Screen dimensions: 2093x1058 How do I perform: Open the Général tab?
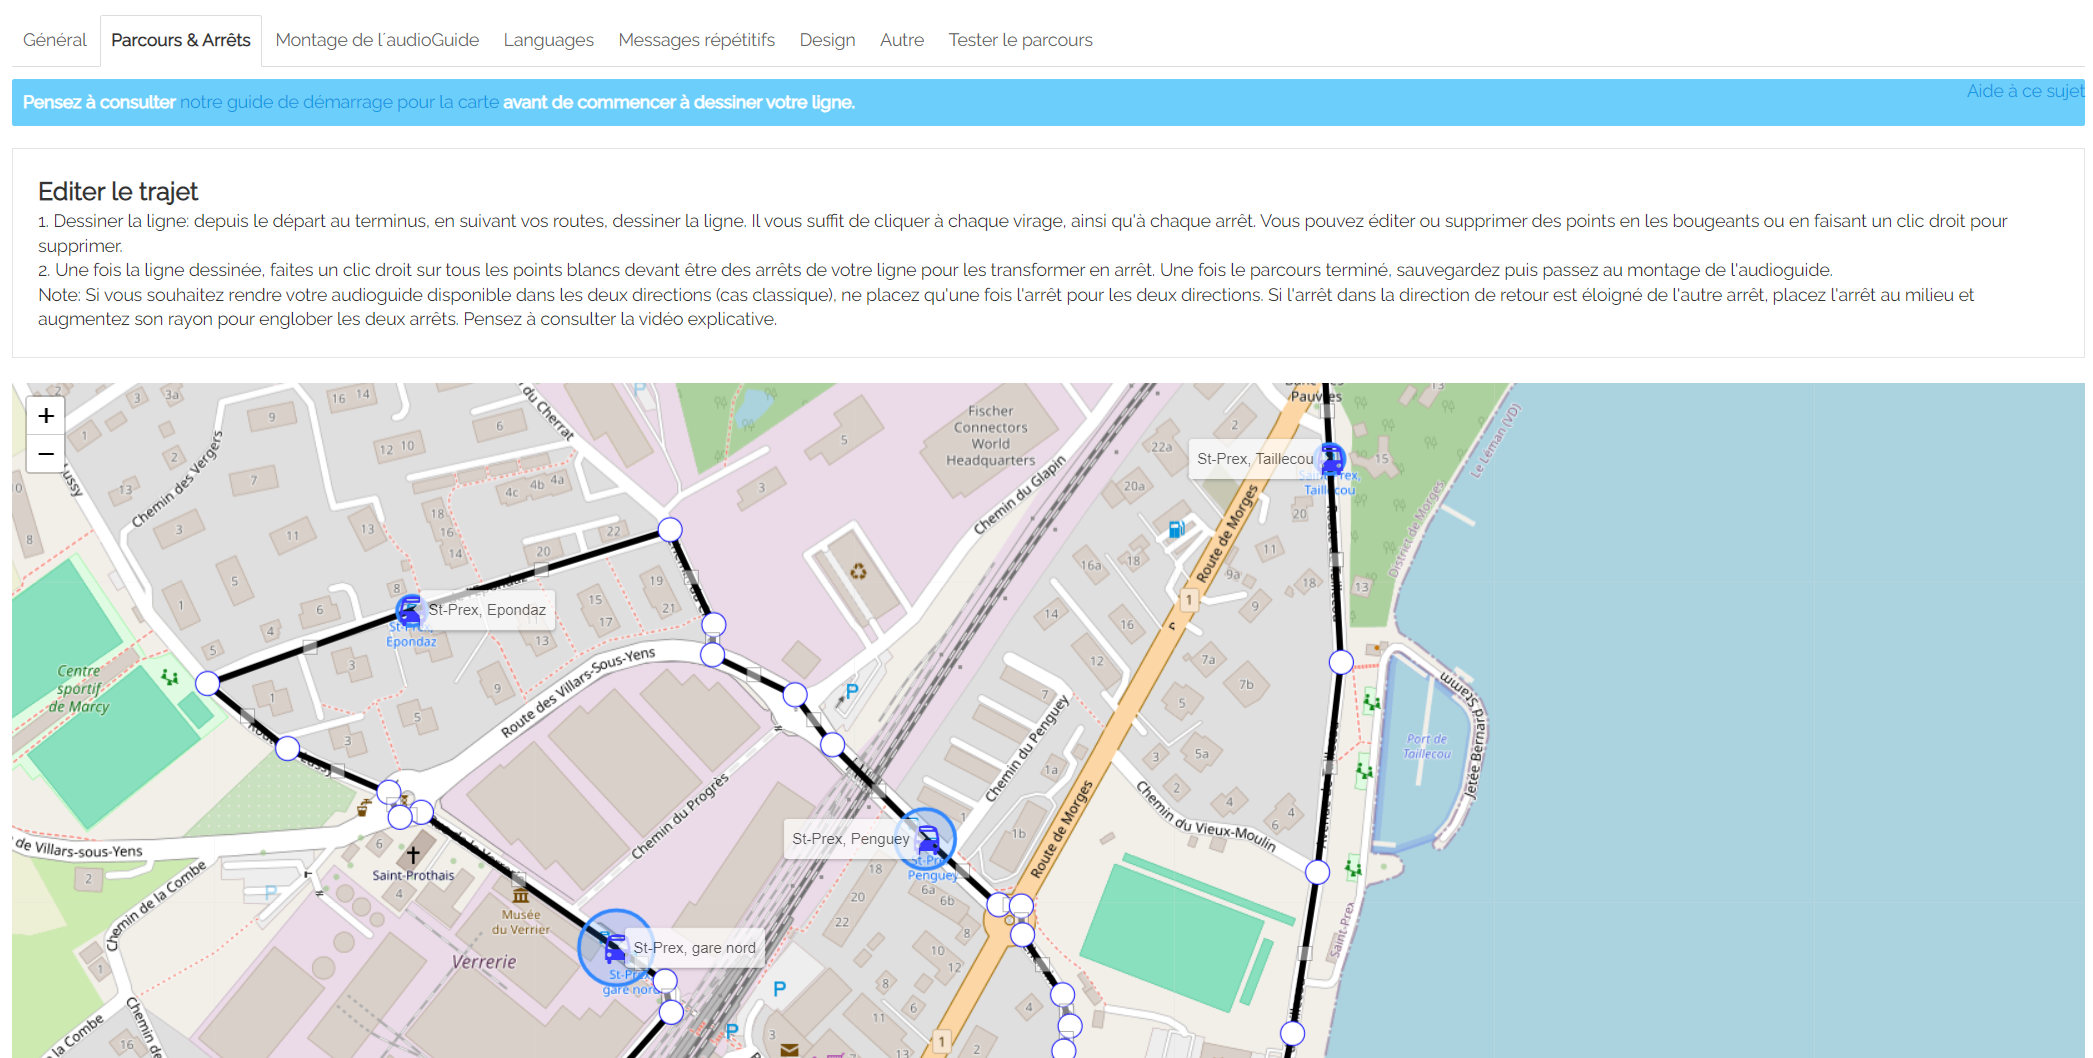[55, 40]
